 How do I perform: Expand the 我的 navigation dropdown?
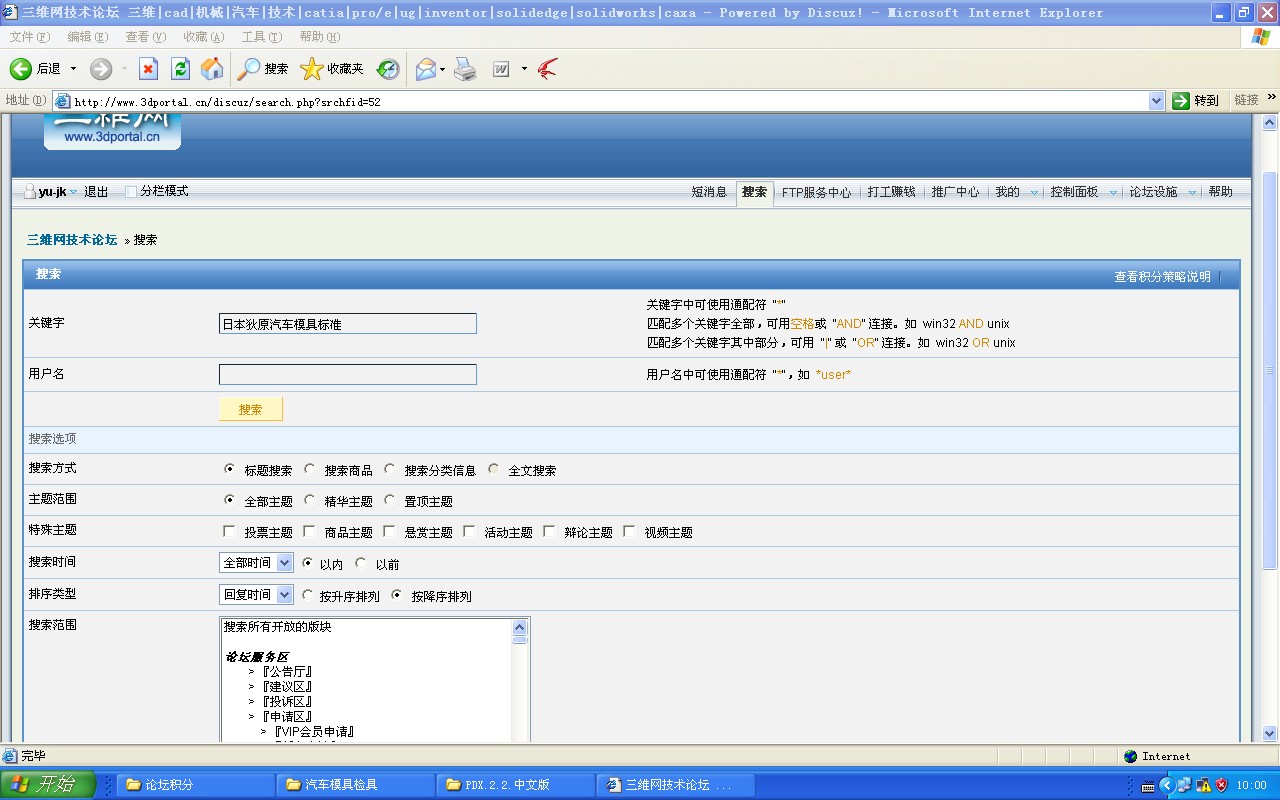point(1034,192)
